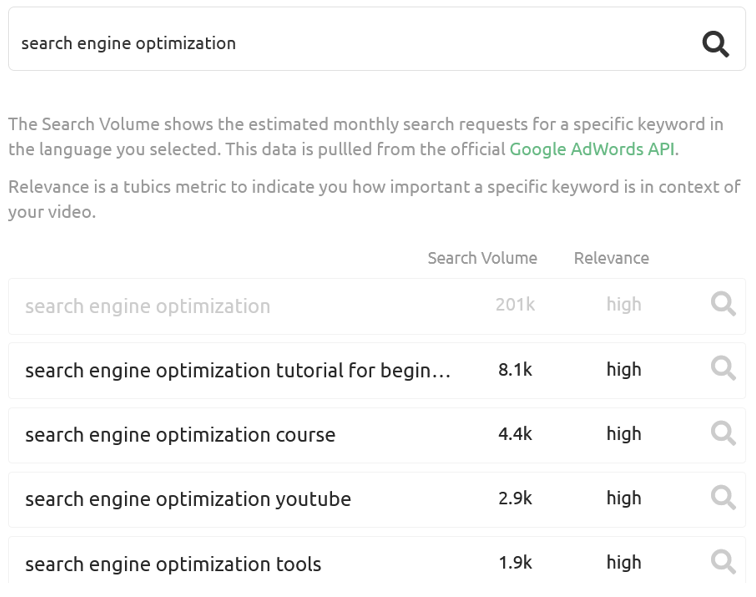Pick the 'search engine optimization youtube' keyword
Viewport: 756px width, 597px height.
tap(188, 499)
